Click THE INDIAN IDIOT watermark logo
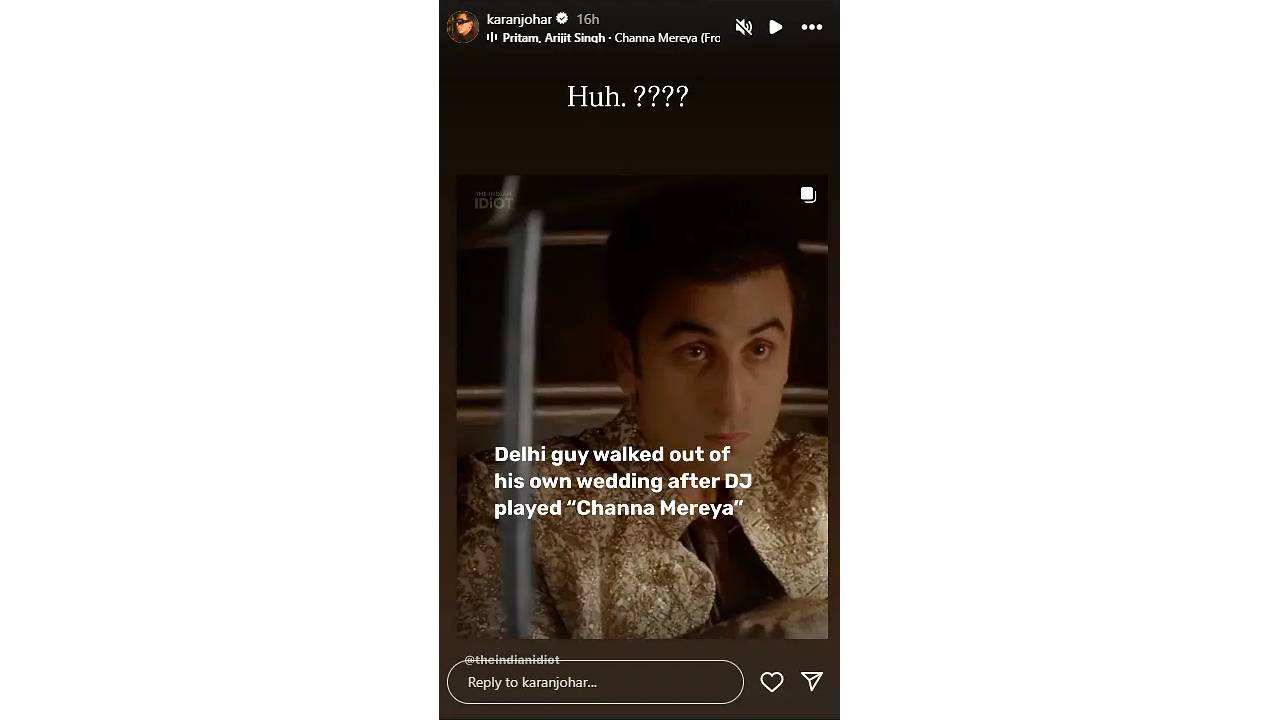Viewport: 1280px width, 720px height. coord(493,200)
